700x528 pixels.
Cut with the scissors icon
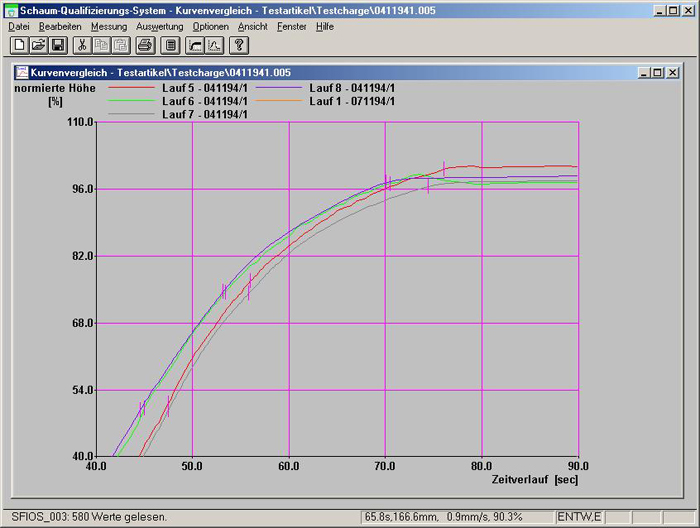point(82,45)
